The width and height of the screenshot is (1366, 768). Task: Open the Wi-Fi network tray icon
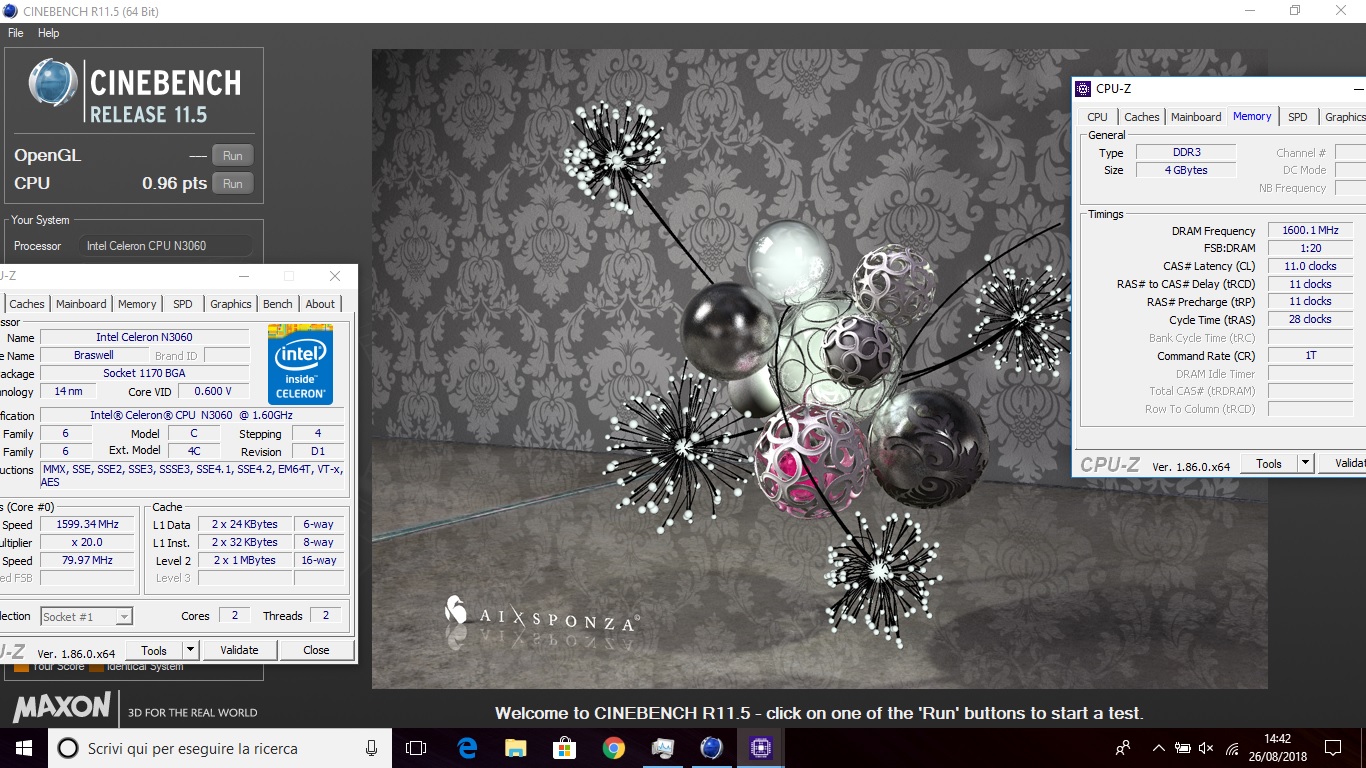1232,748
